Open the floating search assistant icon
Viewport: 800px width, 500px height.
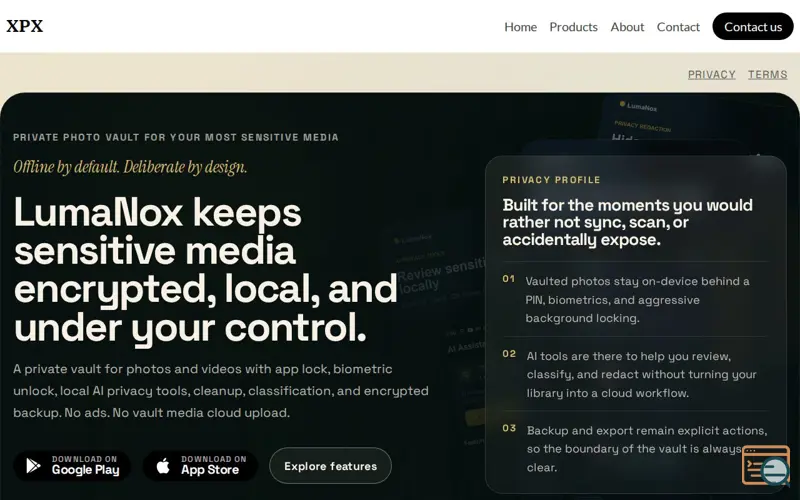766,465
